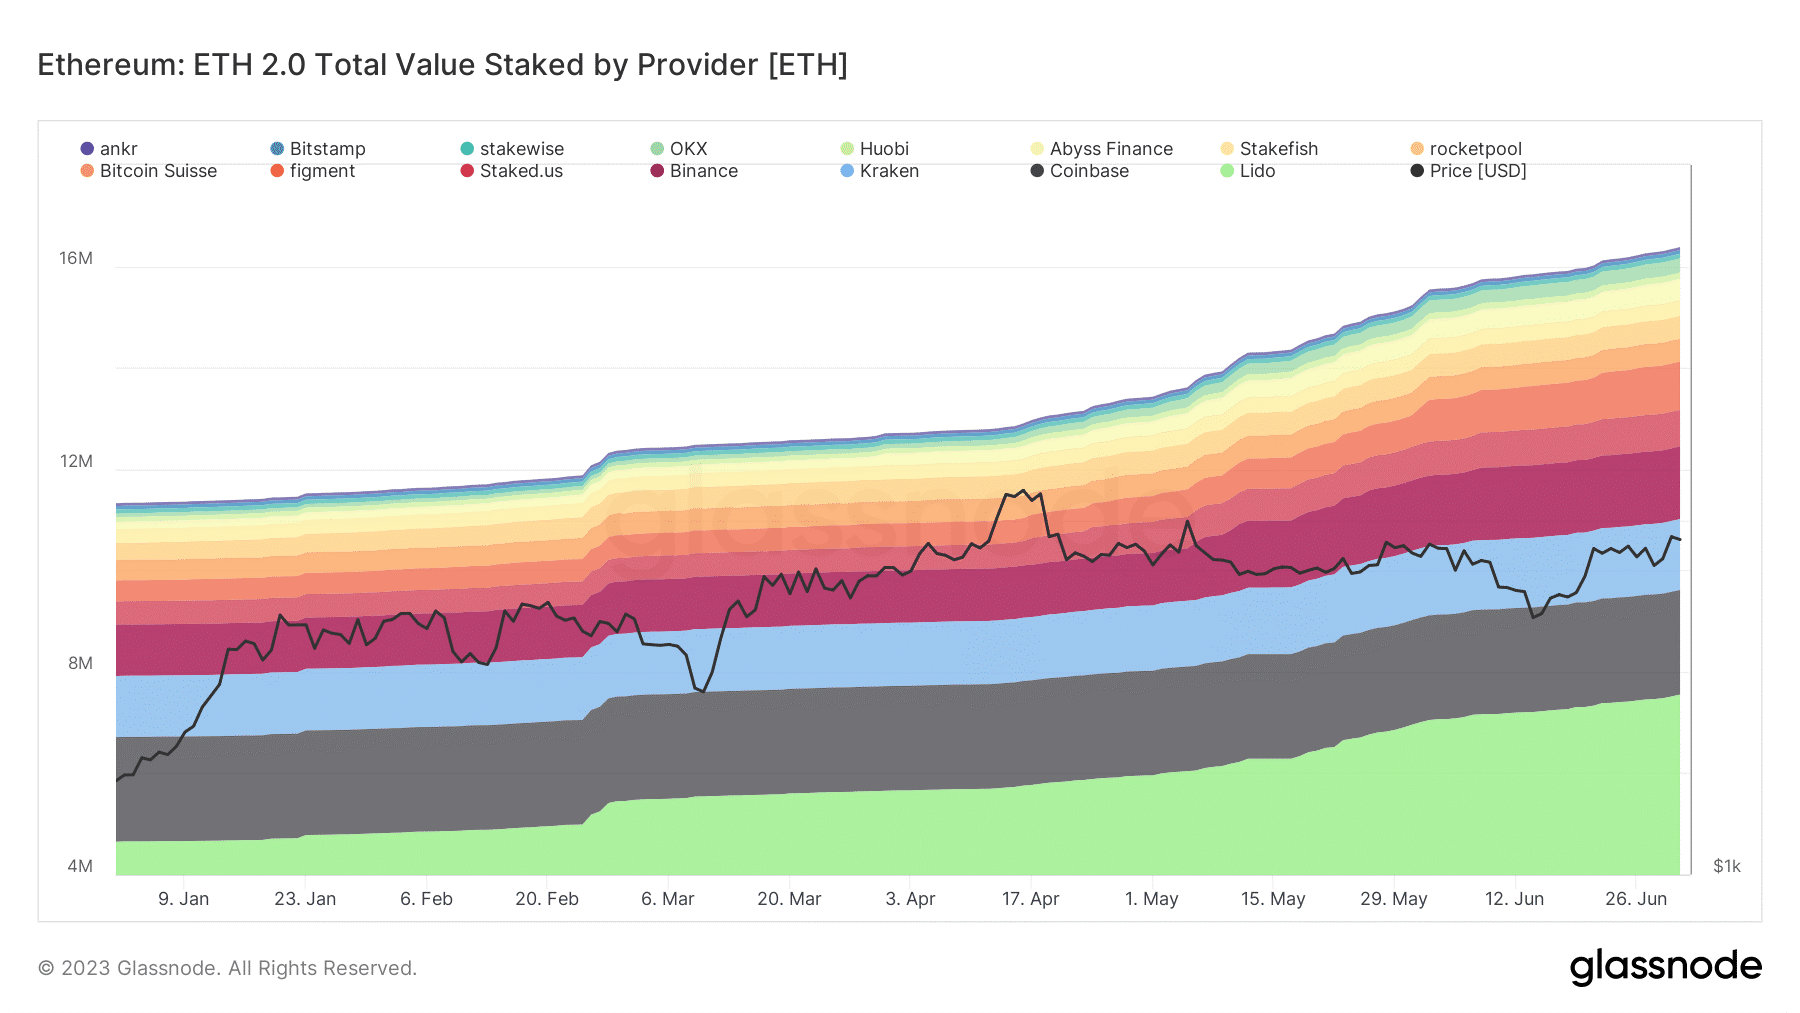
Task: Click the 8M y-axis label
Action: (80, 663)
